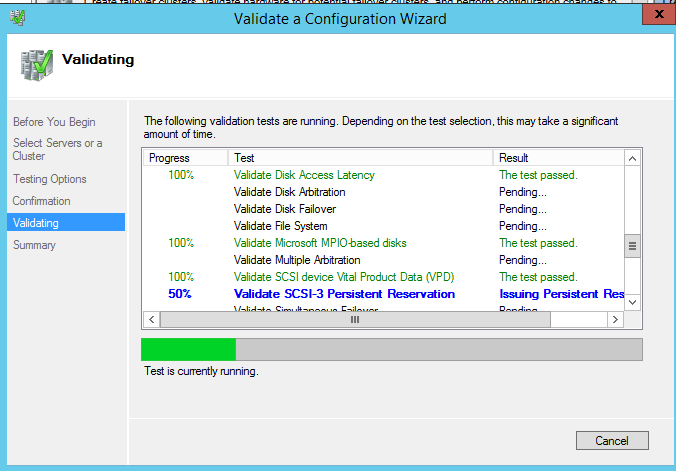Click the test list scroll up arrow

632,159
